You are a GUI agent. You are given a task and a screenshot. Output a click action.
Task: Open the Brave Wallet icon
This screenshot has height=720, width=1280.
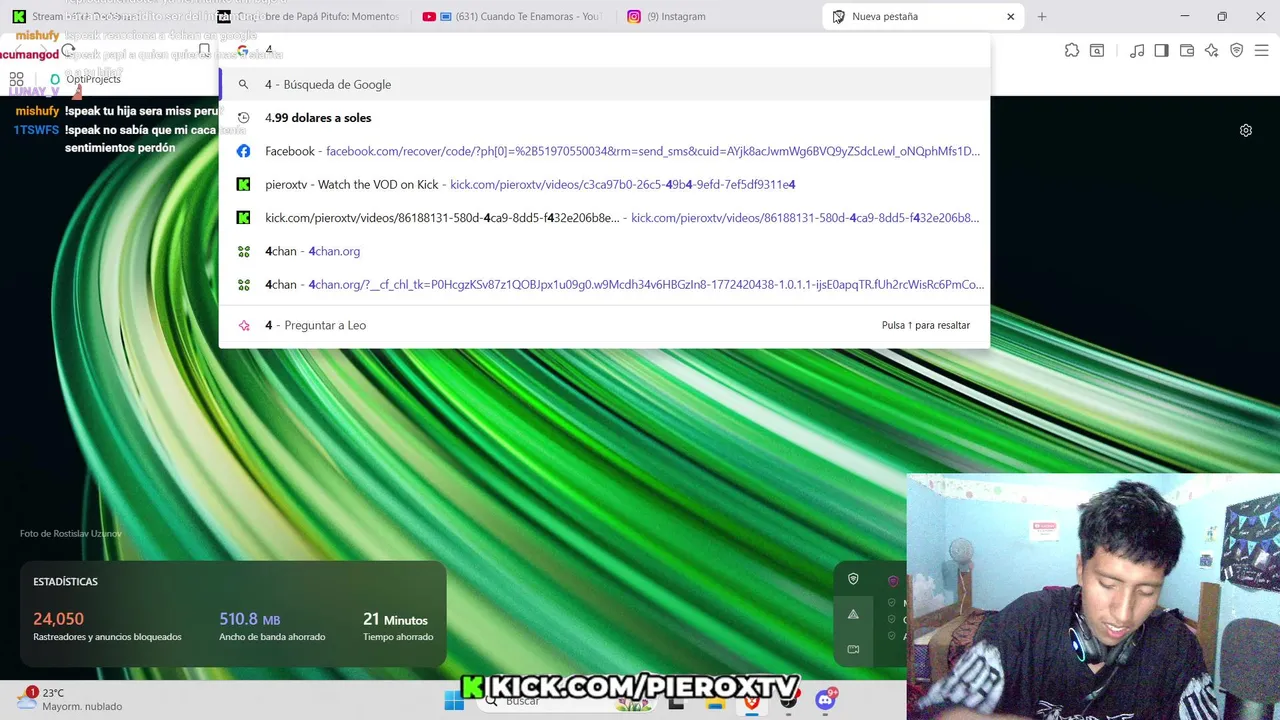coord(1187,51)
